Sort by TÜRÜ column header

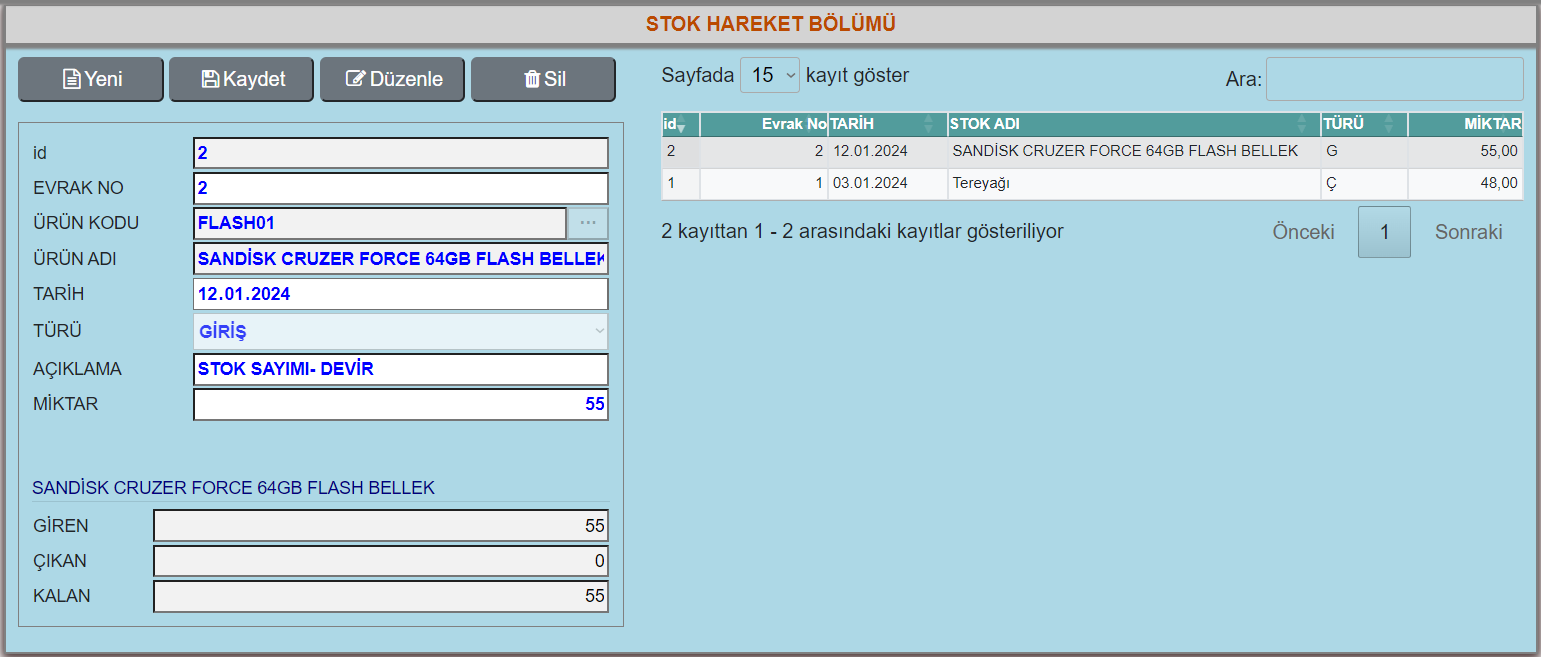[x=1363, y=124]
